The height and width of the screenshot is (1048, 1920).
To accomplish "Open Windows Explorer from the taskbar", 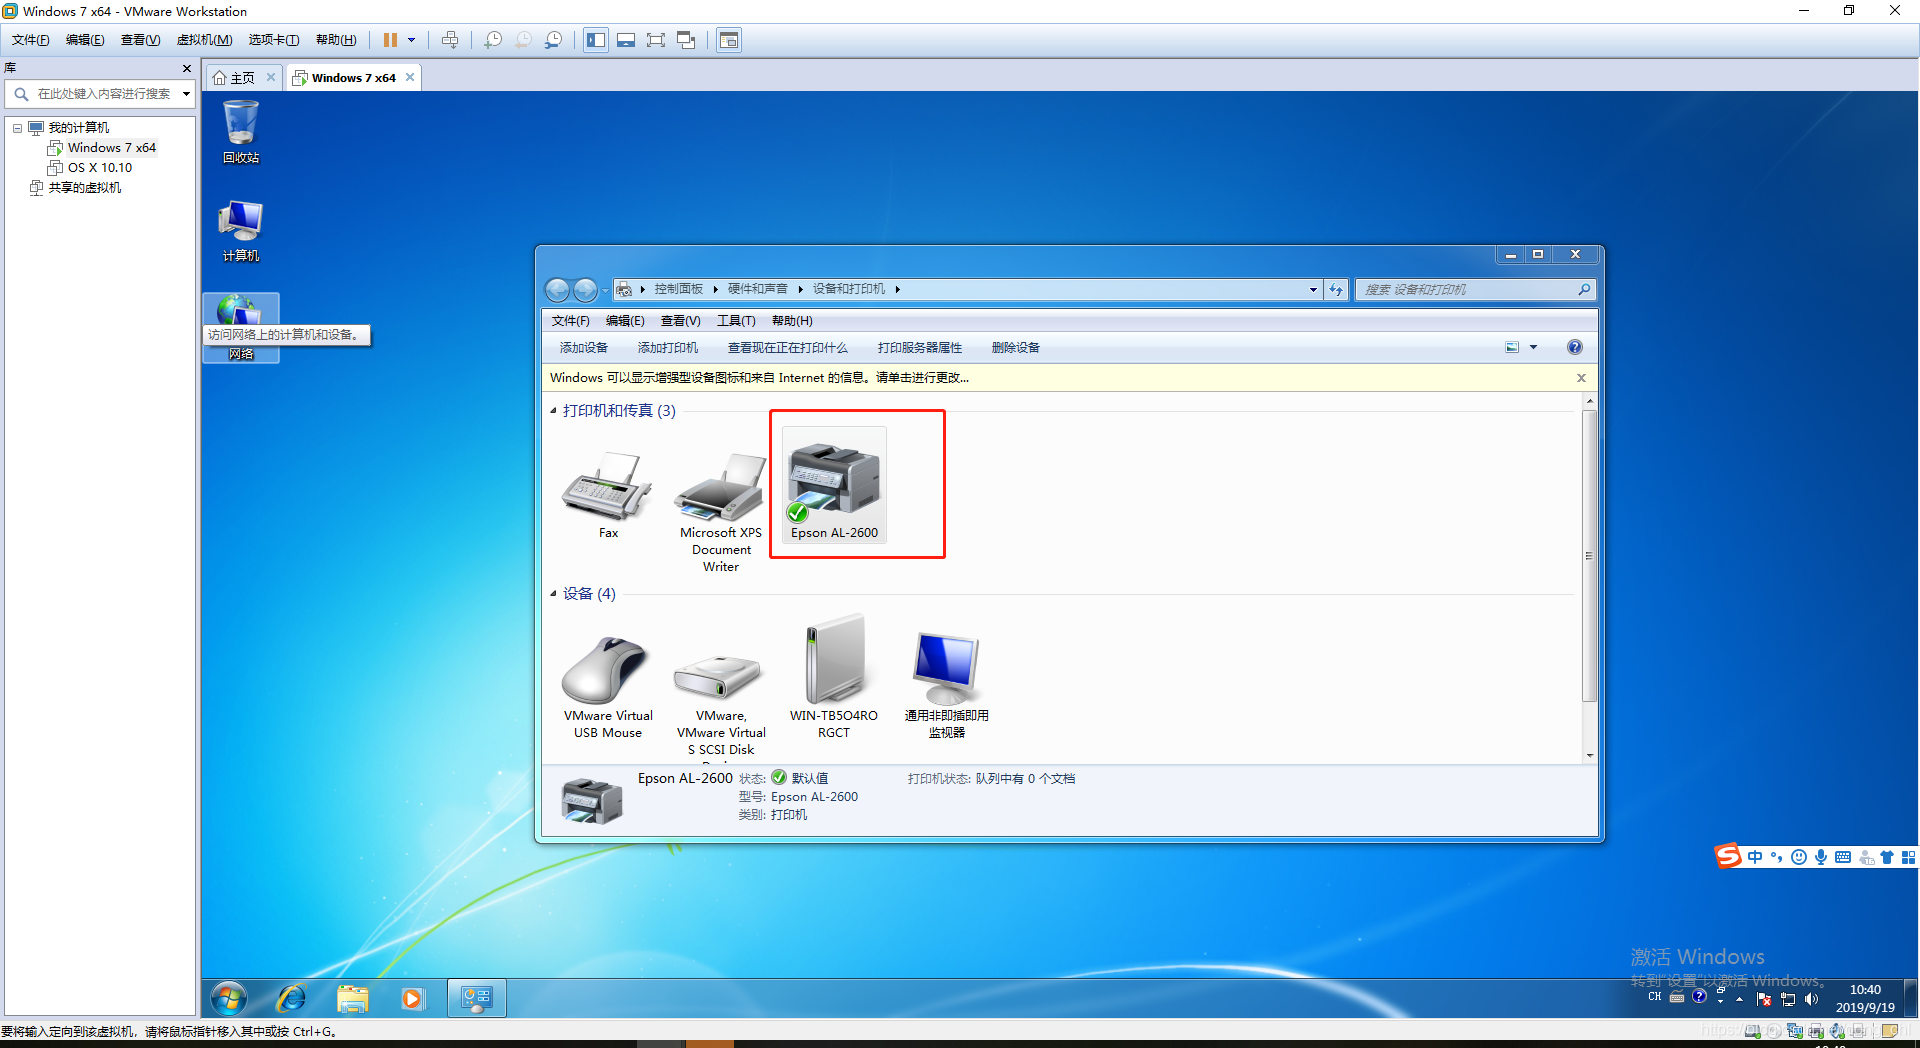I will 352,998.
